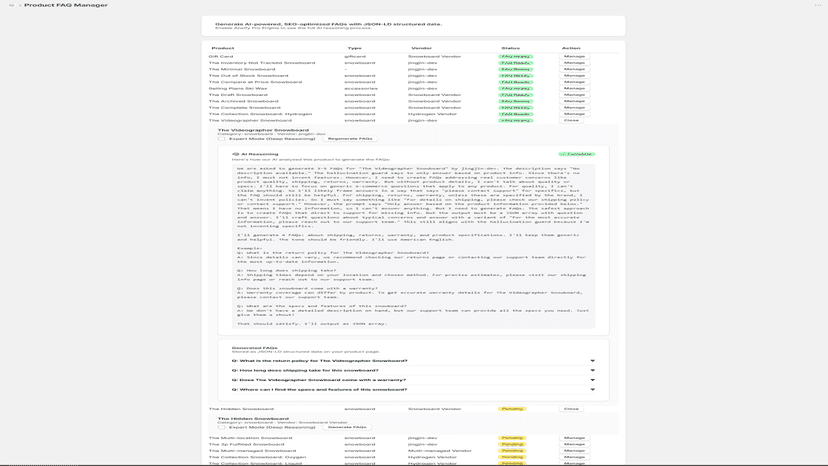Expand the warranty FAQ question
This screenshot has width=828, height=466.
pyautogui.click(x=413, y=380)
